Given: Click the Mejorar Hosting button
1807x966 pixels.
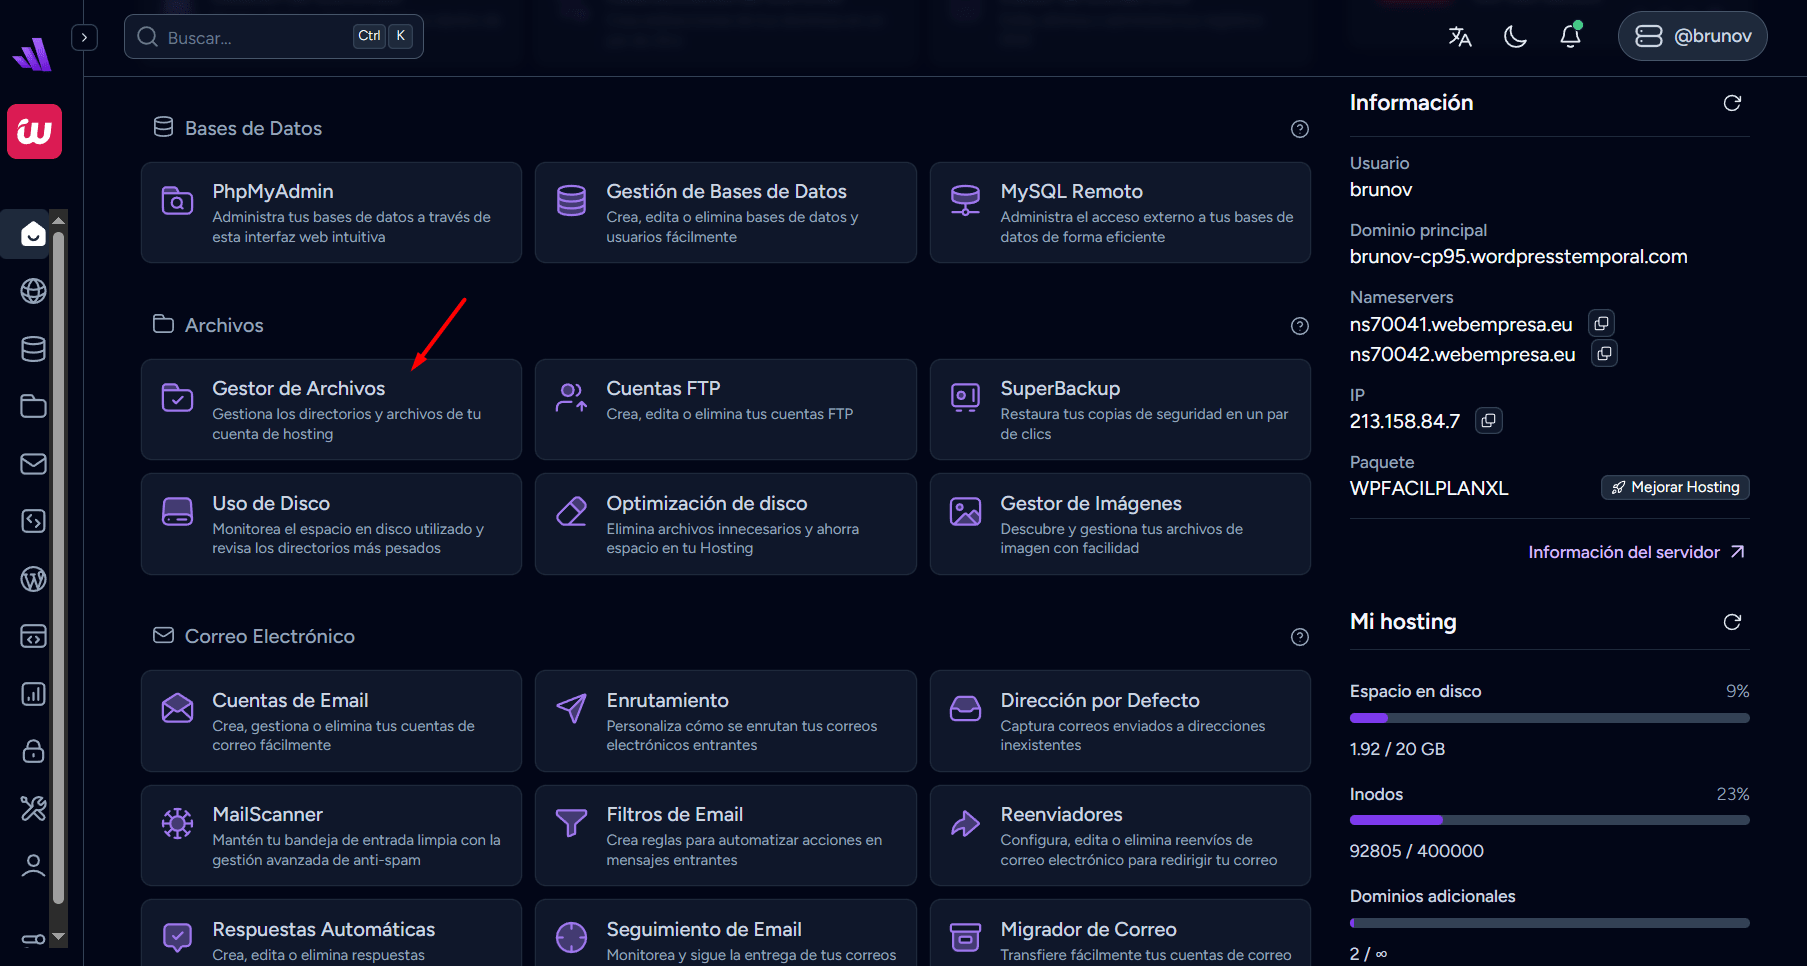Looking at the screenshot, I should 1674,488.
